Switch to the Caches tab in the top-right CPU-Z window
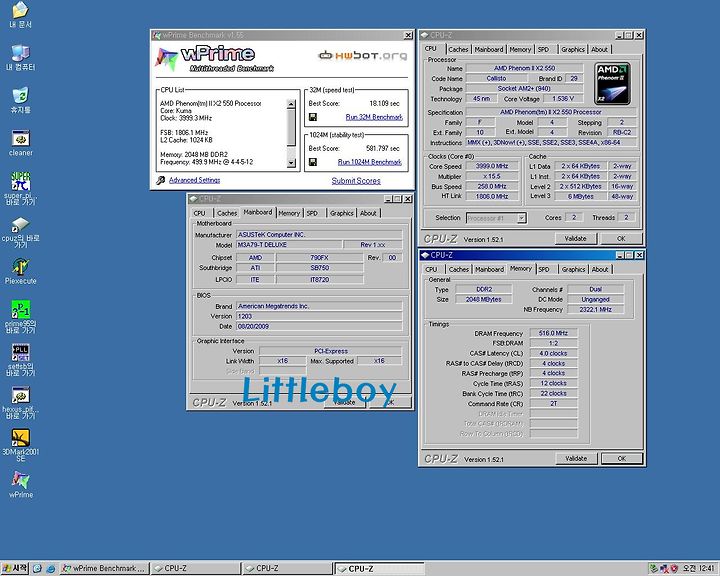This screenshot has height=576, width=720. click(x=458, y=49)
